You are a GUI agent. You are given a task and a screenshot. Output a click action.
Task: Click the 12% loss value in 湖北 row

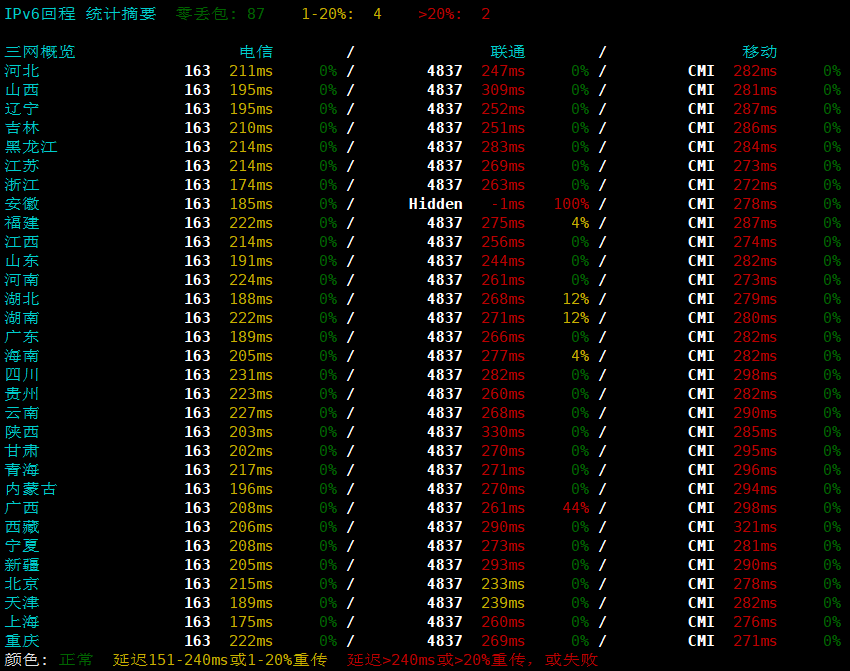click(x=576, y=299)
